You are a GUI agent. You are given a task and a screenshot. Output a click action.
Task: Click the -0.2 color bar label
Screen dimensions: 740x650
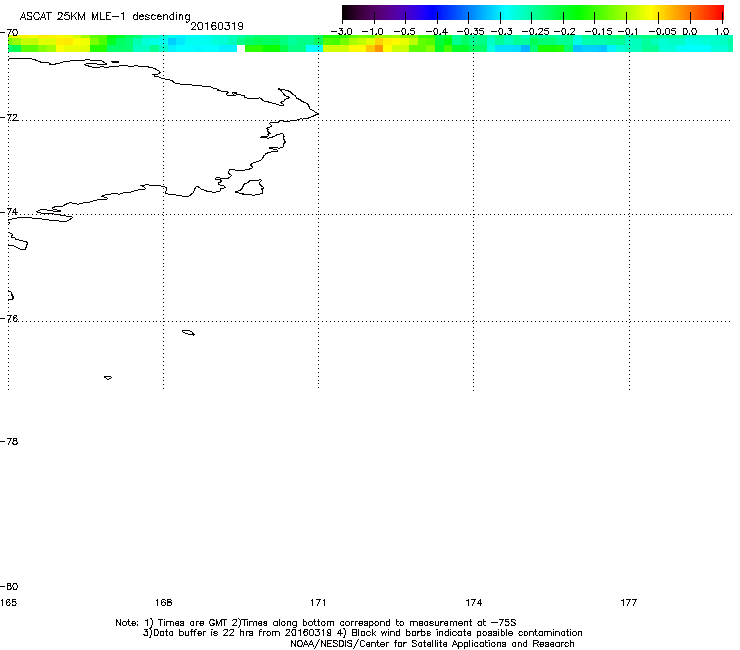[x=564, y=32]
